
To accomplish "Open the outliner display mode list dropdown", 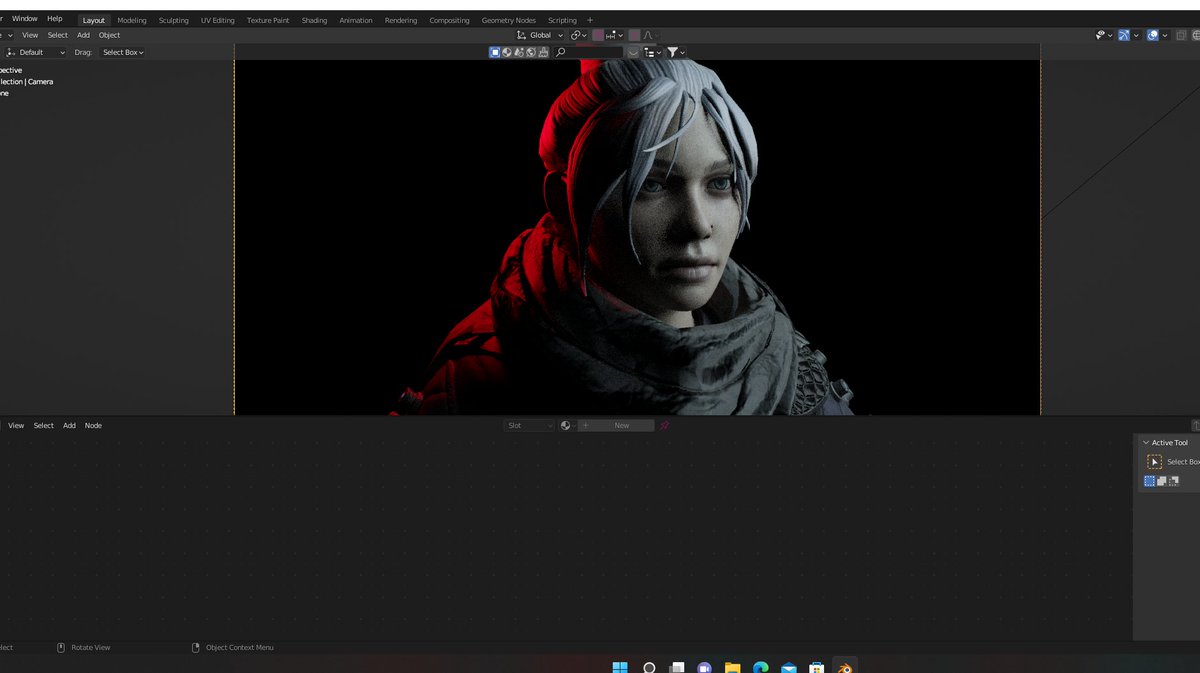I will (652, 52).
